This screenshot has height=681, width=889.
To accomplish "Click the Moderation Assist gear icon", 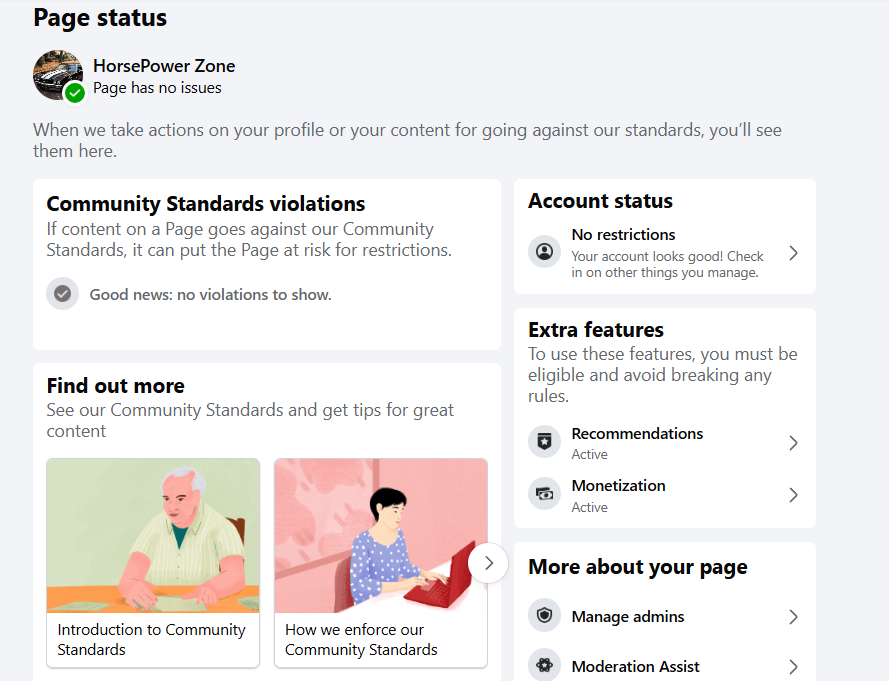I will (544, 666).
